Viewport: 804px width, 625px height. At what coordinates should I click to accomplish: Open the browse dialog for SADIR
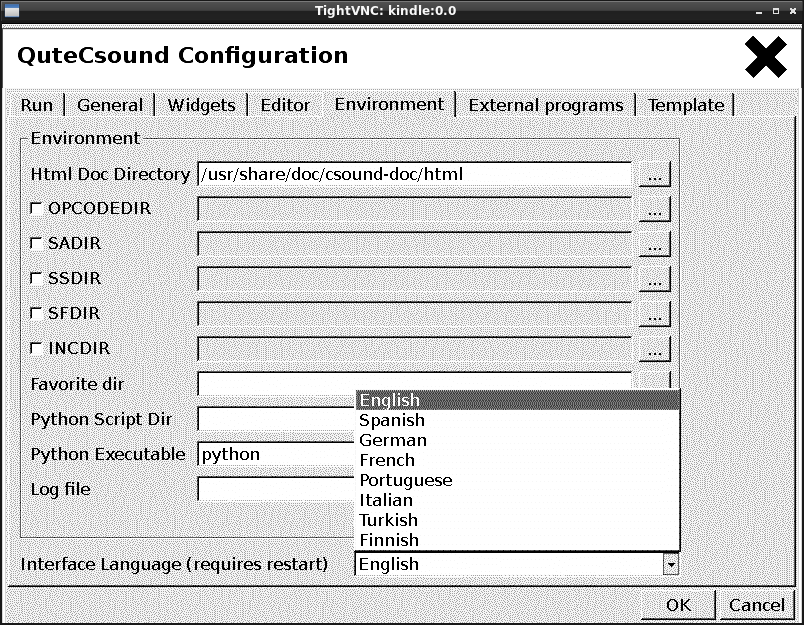click(655, 244)
